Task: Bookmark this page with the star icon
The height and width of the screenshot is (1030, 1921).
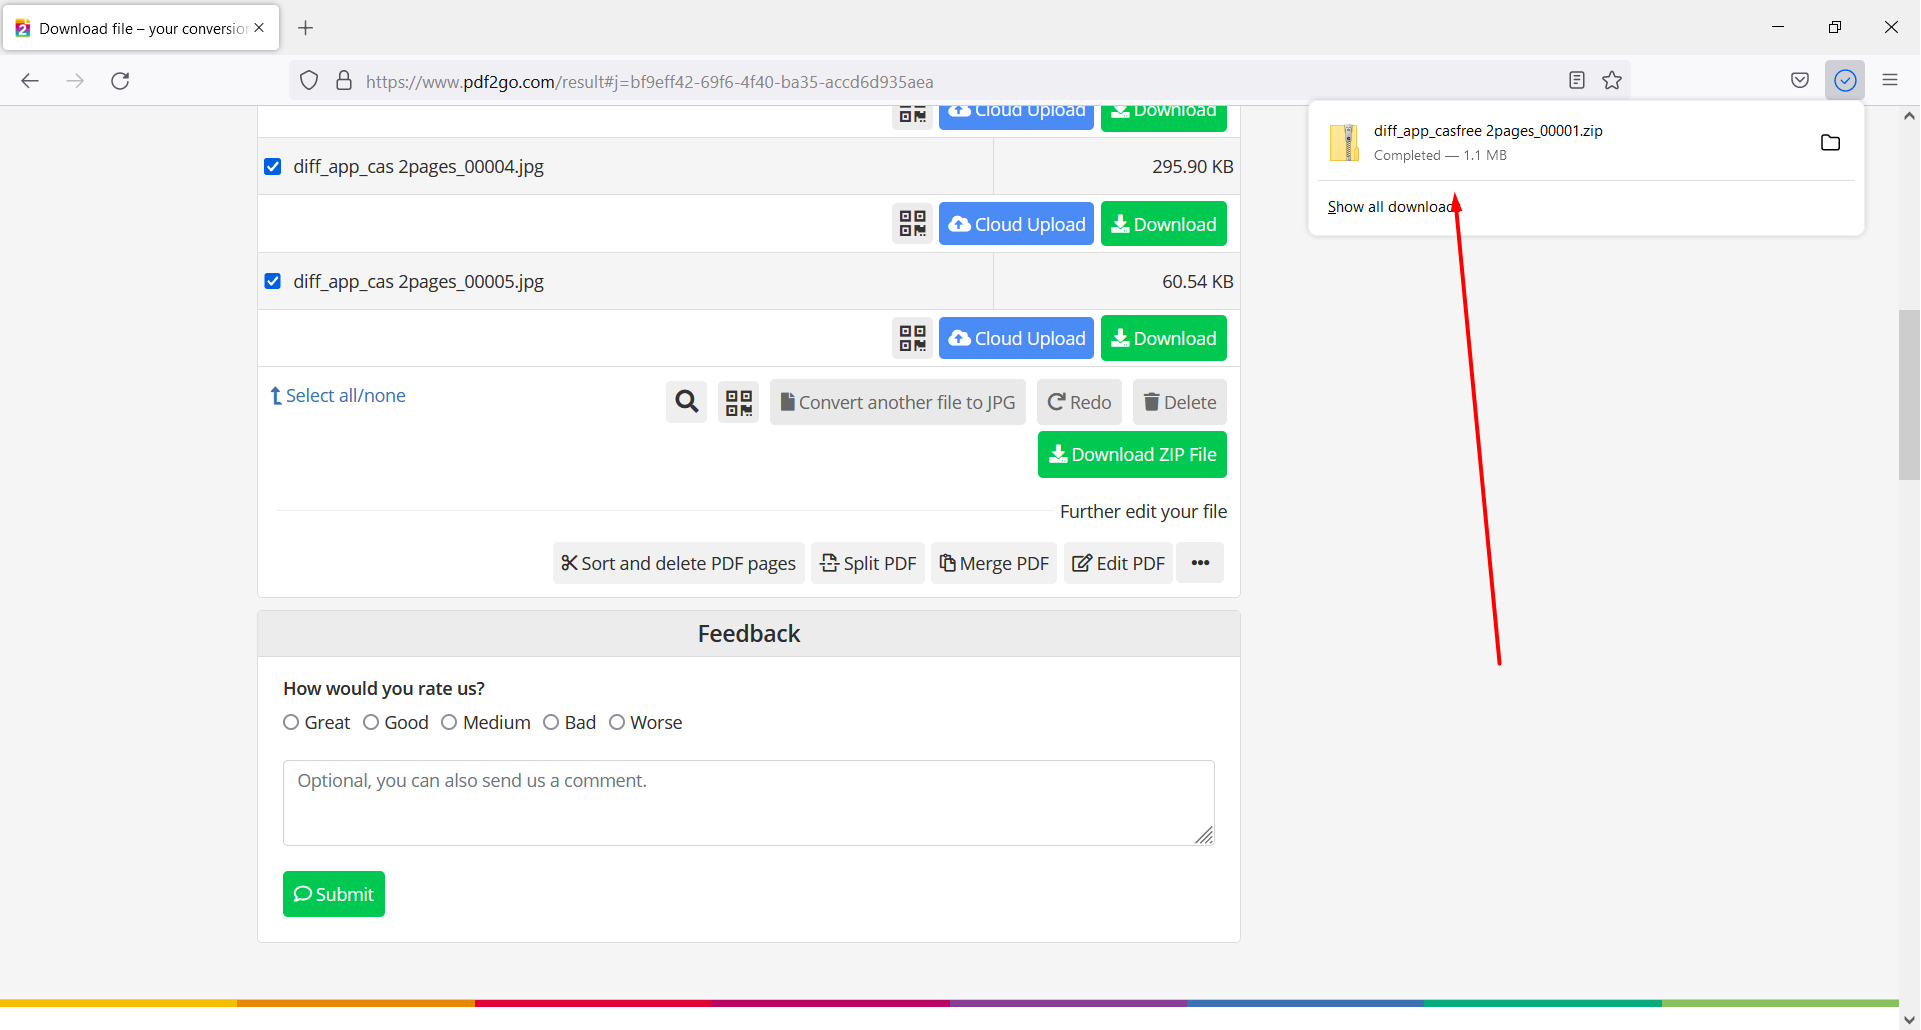Action: click(x=1612, y=80)
